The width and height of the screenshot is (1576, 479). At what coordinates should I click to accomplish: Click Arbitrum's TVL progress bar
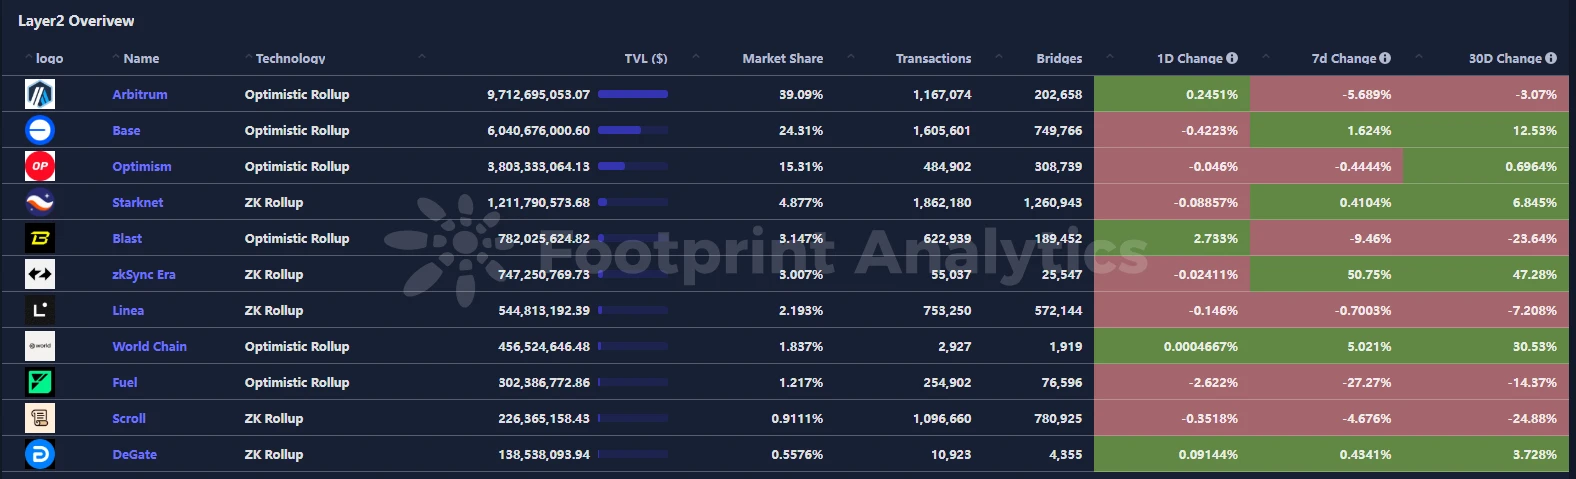coord(632,94)
